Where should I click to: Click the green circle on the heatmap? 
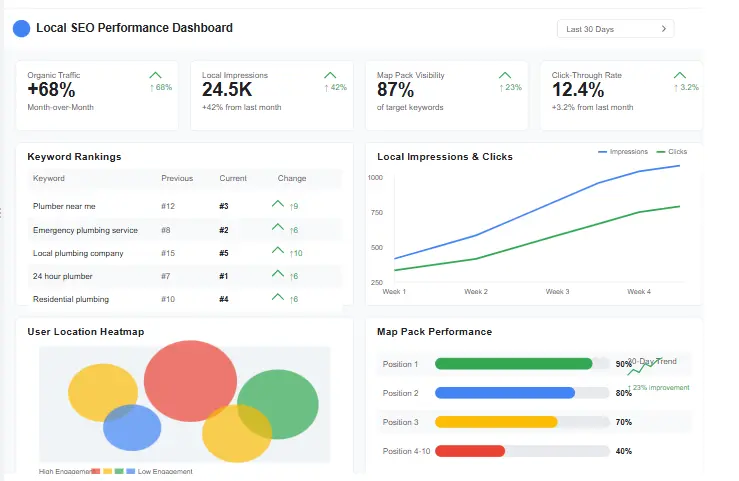(x=278, y=403)
